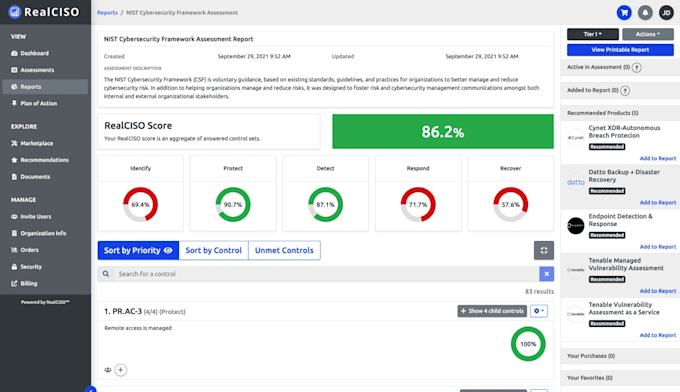Add Cynet XDR product to report
This screenshot has width=680, height=392.
coord(657,158)
